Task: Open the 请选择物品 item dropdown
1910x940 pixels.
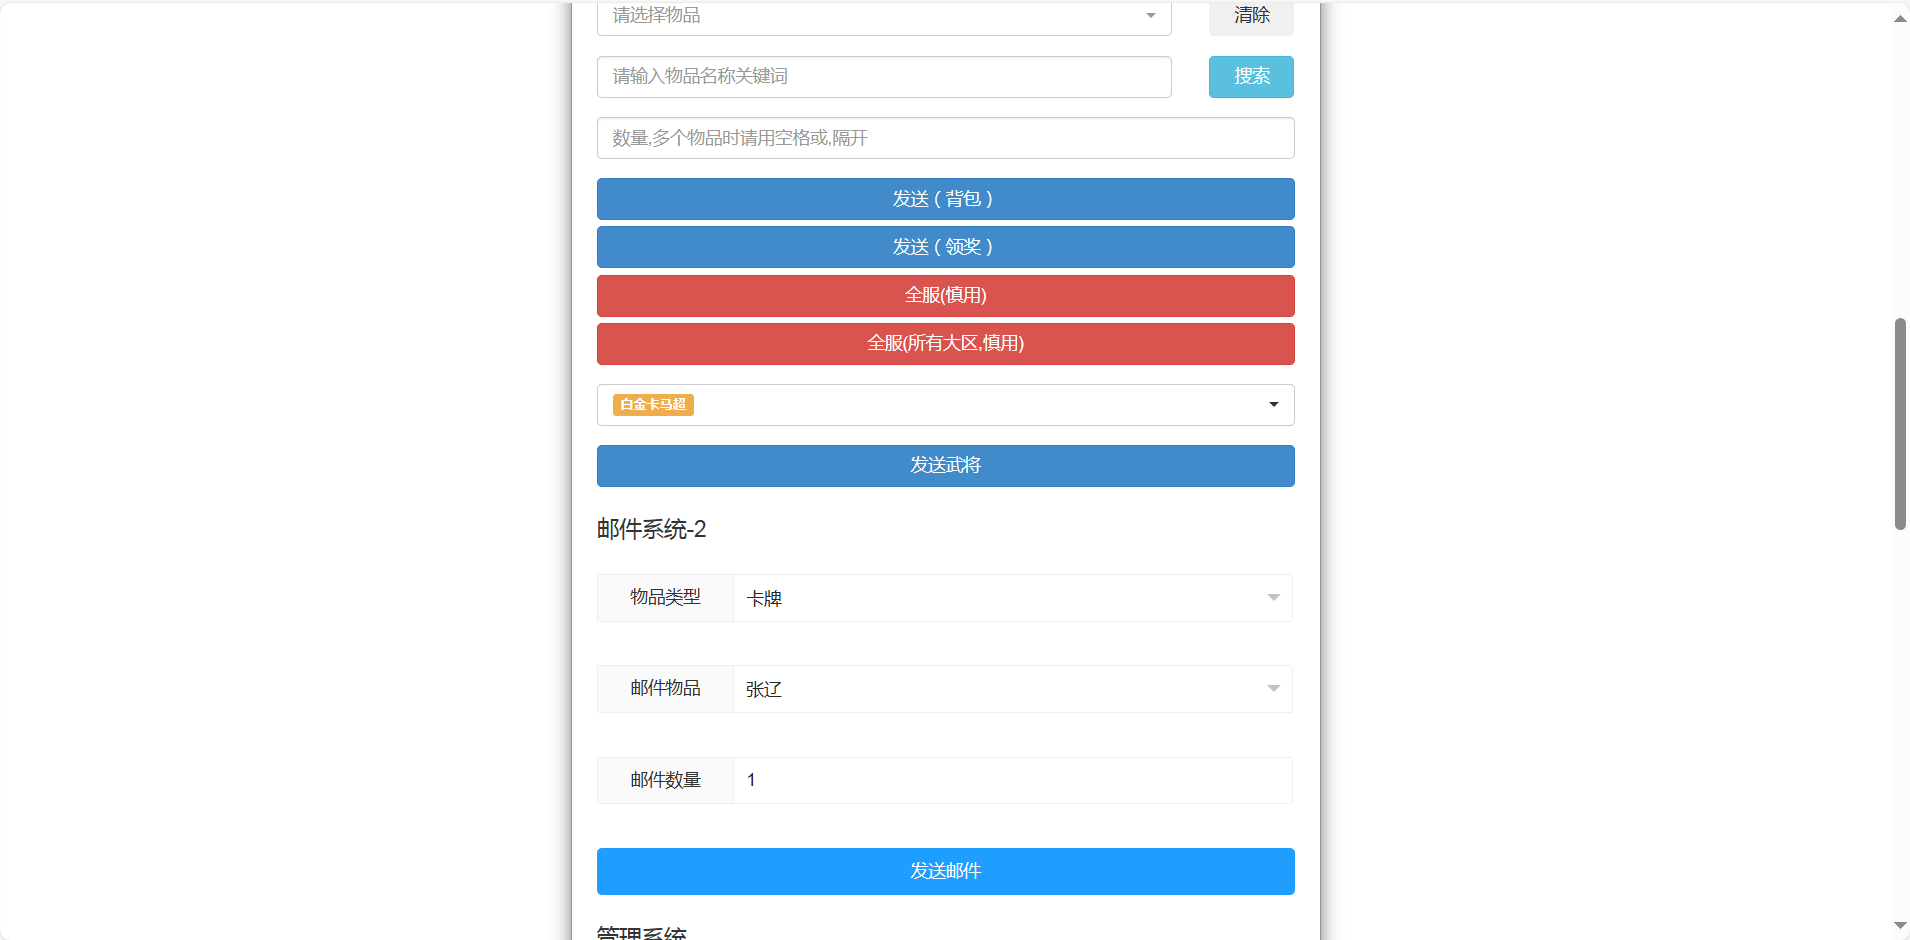Action: click(883, 17)
